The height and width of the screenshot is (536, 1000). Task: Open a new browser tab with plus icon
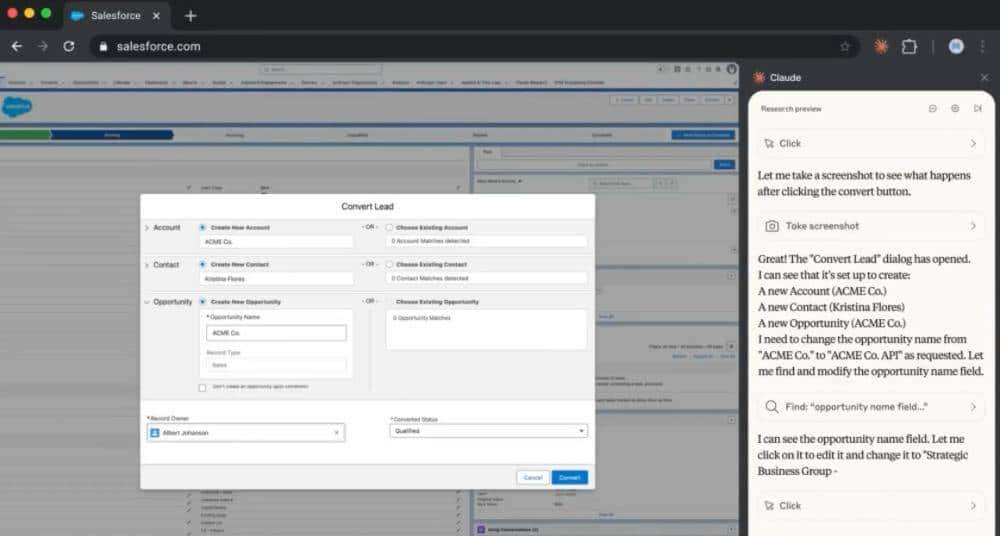pos(190,15)
